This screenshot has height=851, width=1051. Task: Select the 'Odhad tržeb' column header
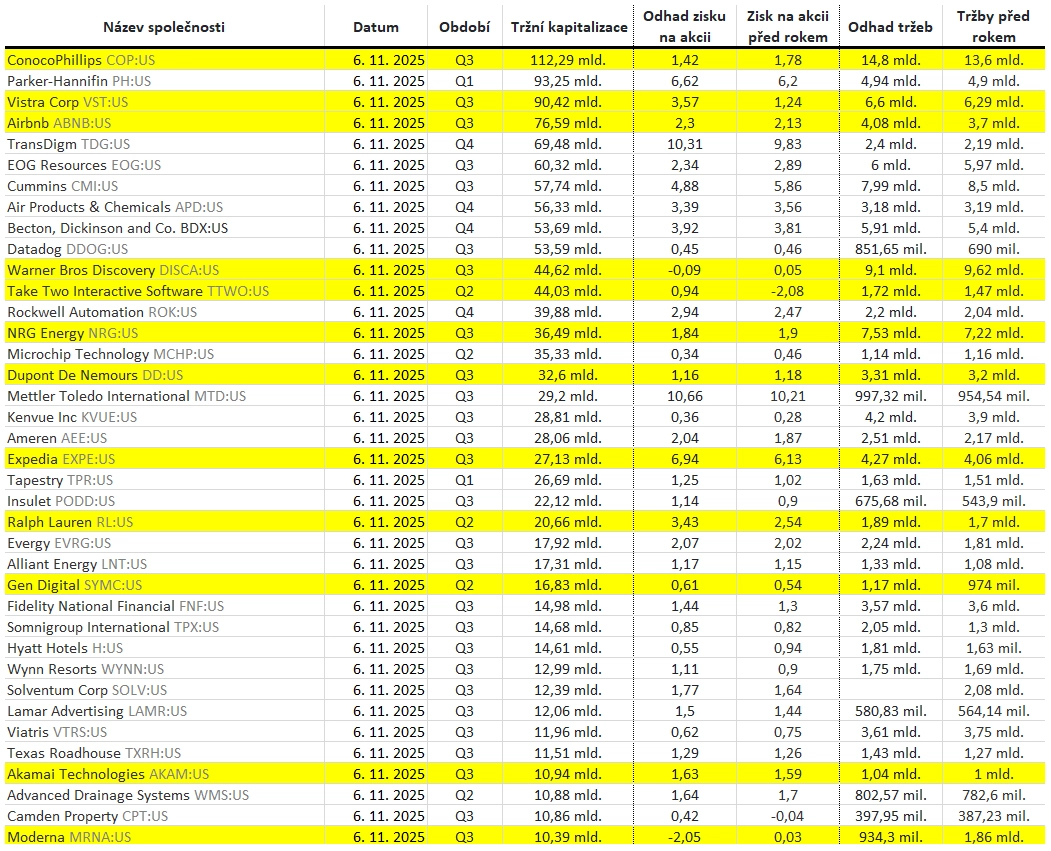point(889,27)
